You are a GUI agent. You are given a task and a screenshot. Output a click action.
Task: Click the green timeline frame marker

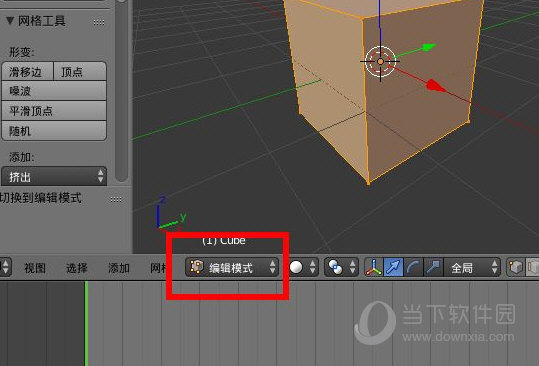point(86,323)
